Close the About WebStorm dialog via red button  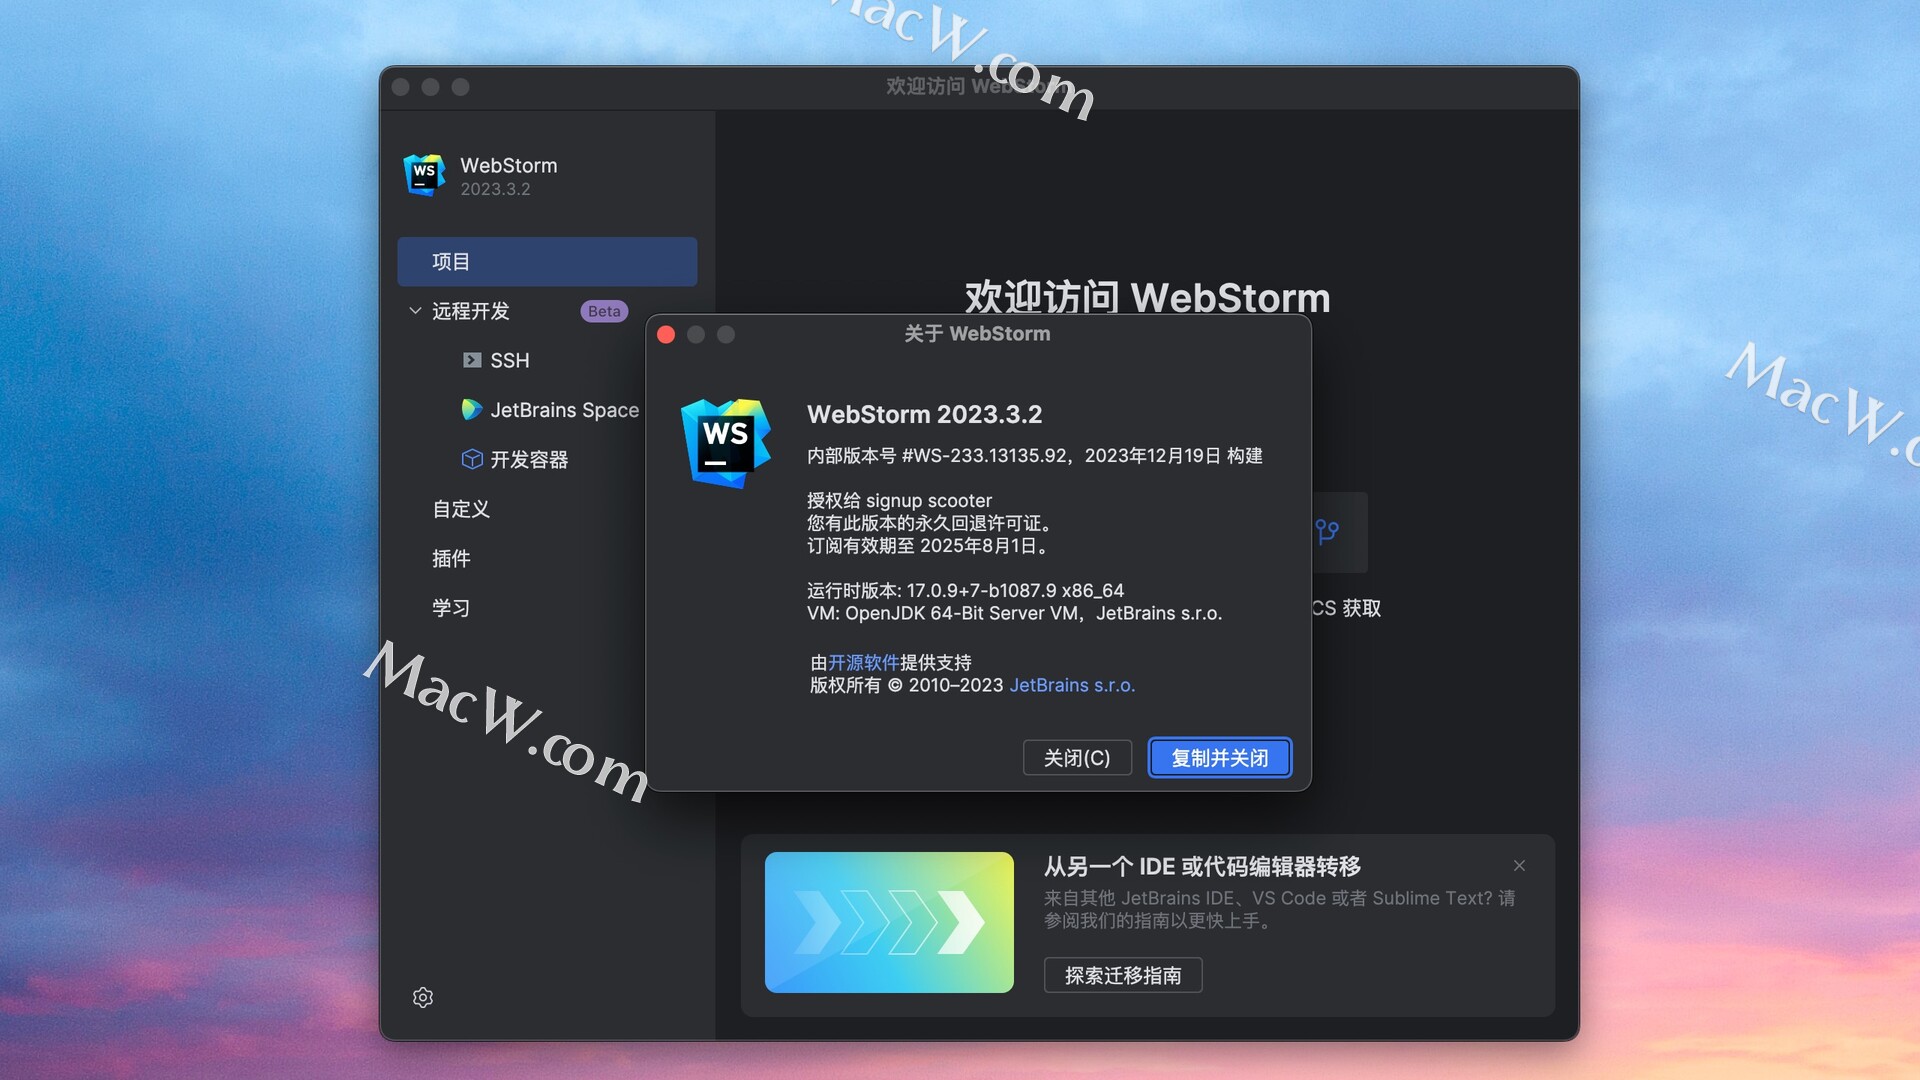click(666, 335)
